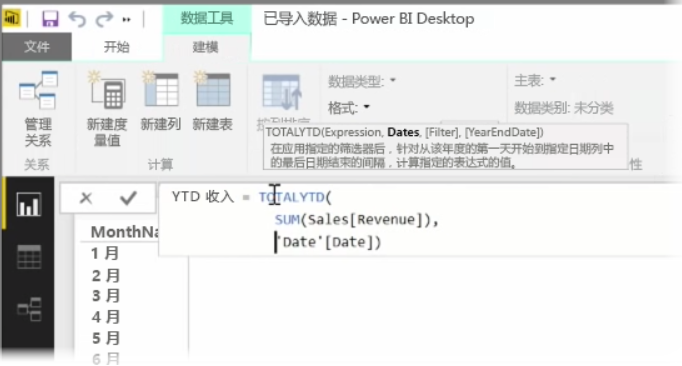Viewport: 682px width, 366px height.
Task: Open the 文件 menu tab
Action: (x=37, y=47)
